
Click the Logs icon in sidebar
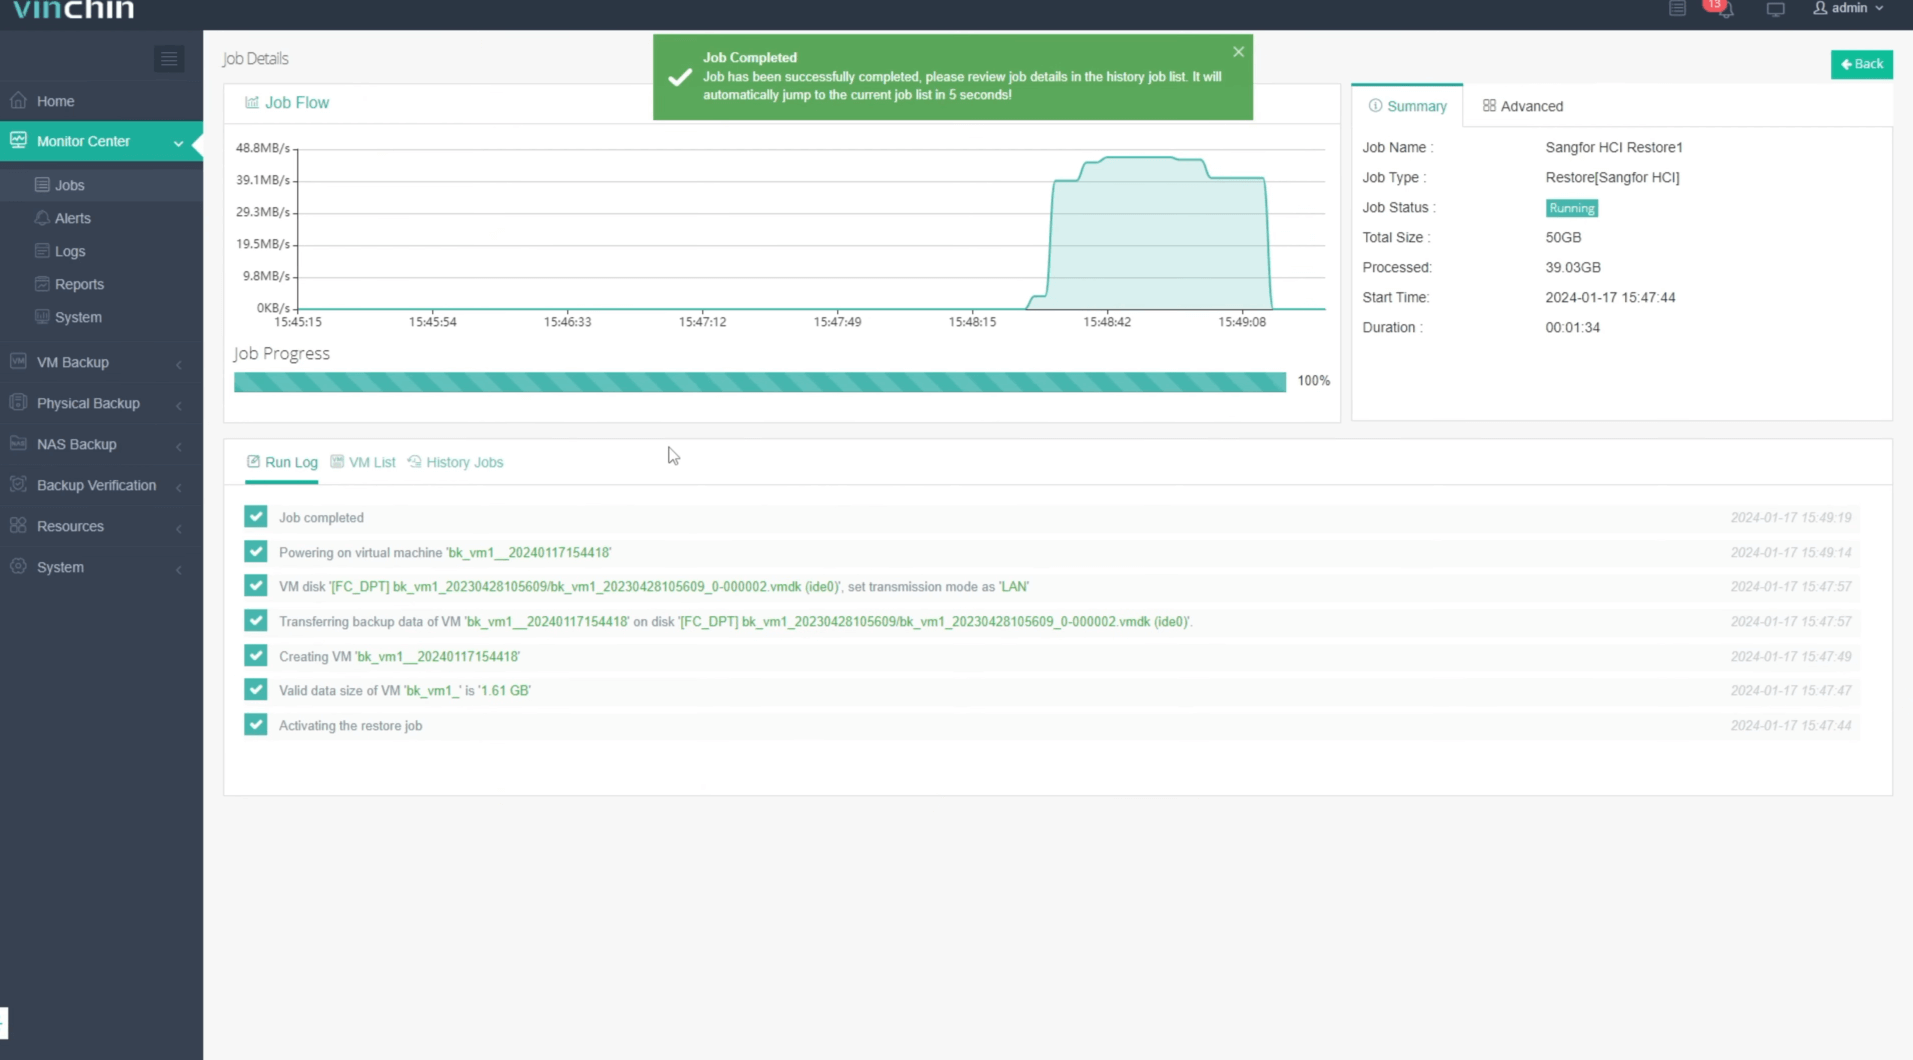(42, 251)
